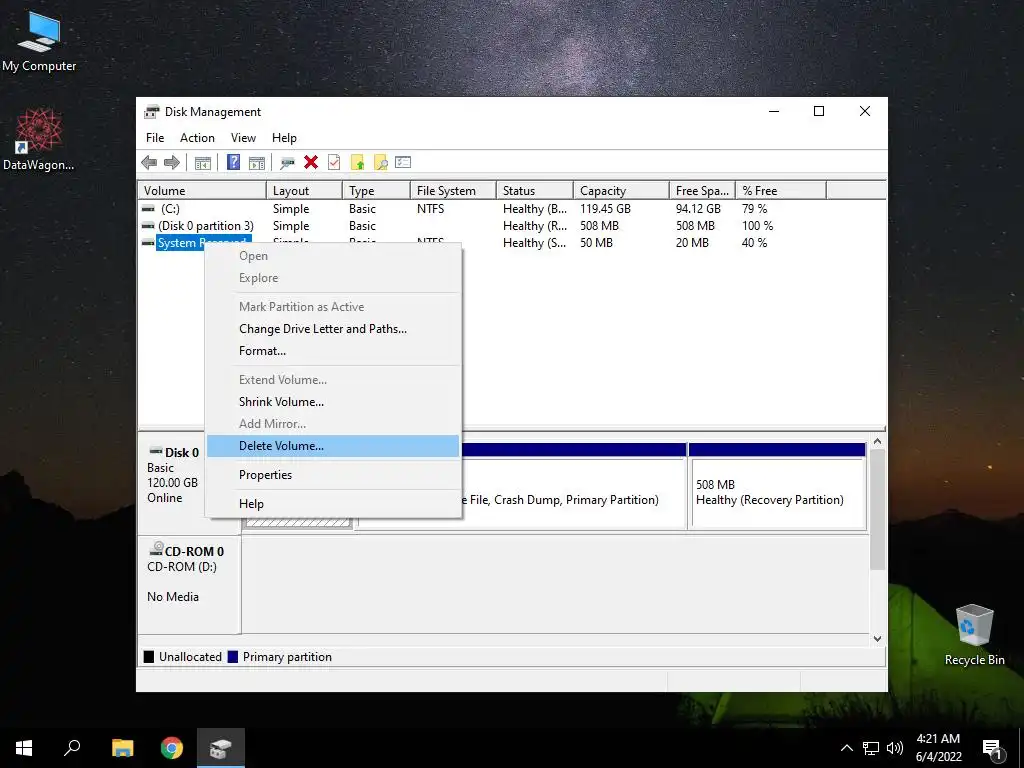Sort by the Type column header
Viewport: 1024px width, 768px height.
tap(377, 191)
